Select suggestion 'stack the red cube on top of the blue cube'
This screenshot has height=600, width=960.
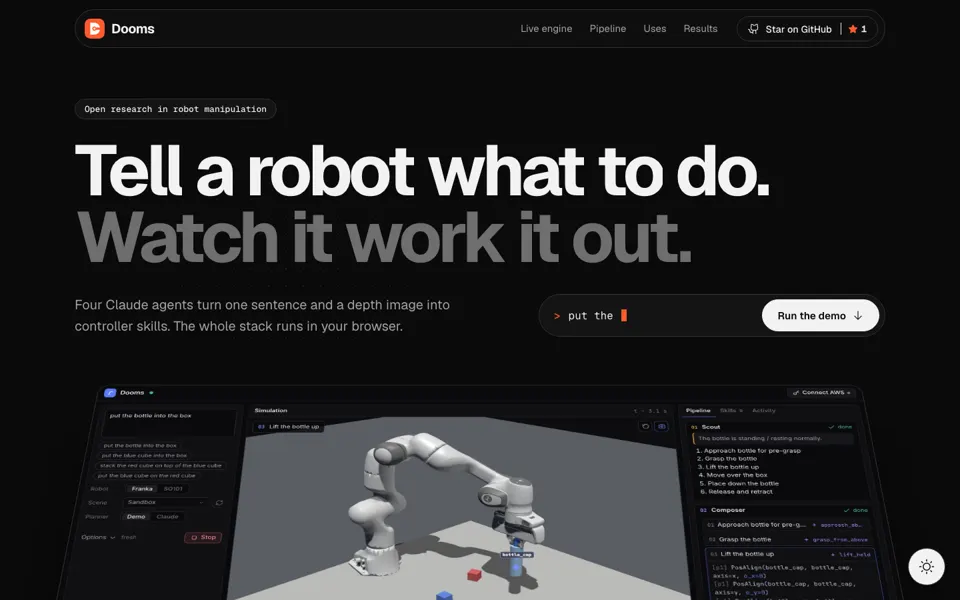pos(161,465)
